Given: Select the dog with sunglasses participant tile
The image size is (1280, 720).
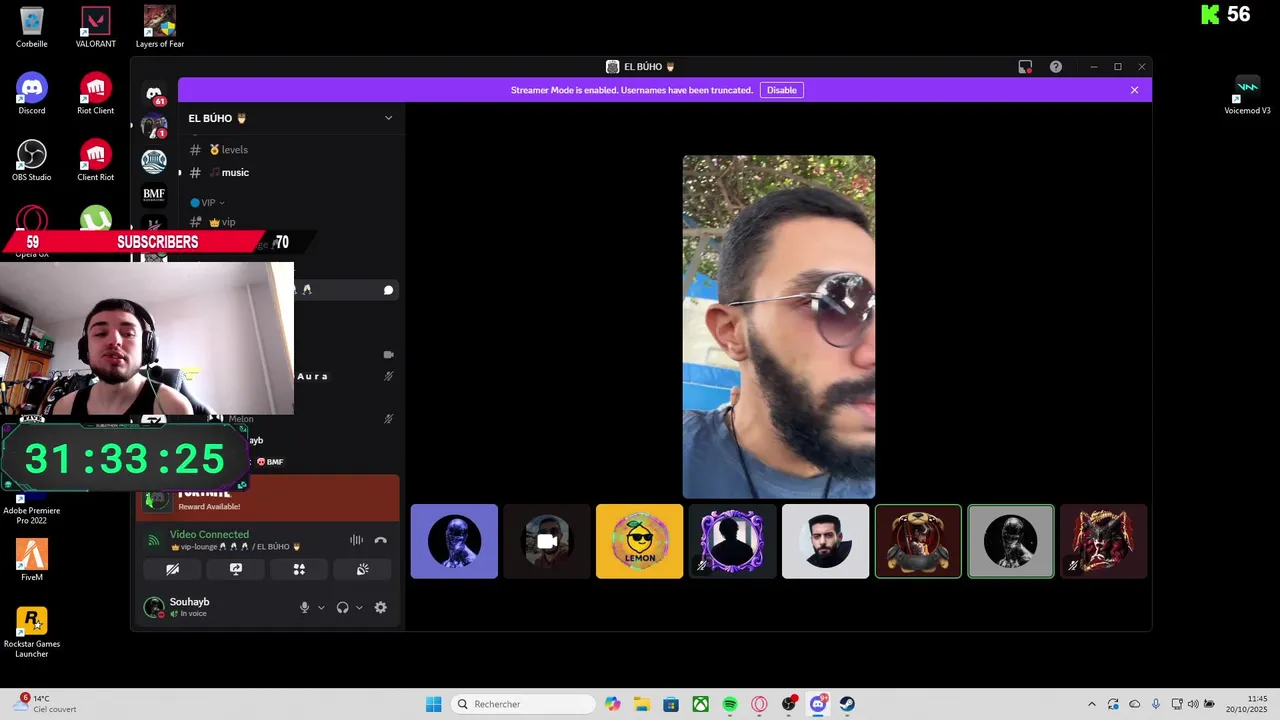Looking at the screenshot, I should point(918,541).
